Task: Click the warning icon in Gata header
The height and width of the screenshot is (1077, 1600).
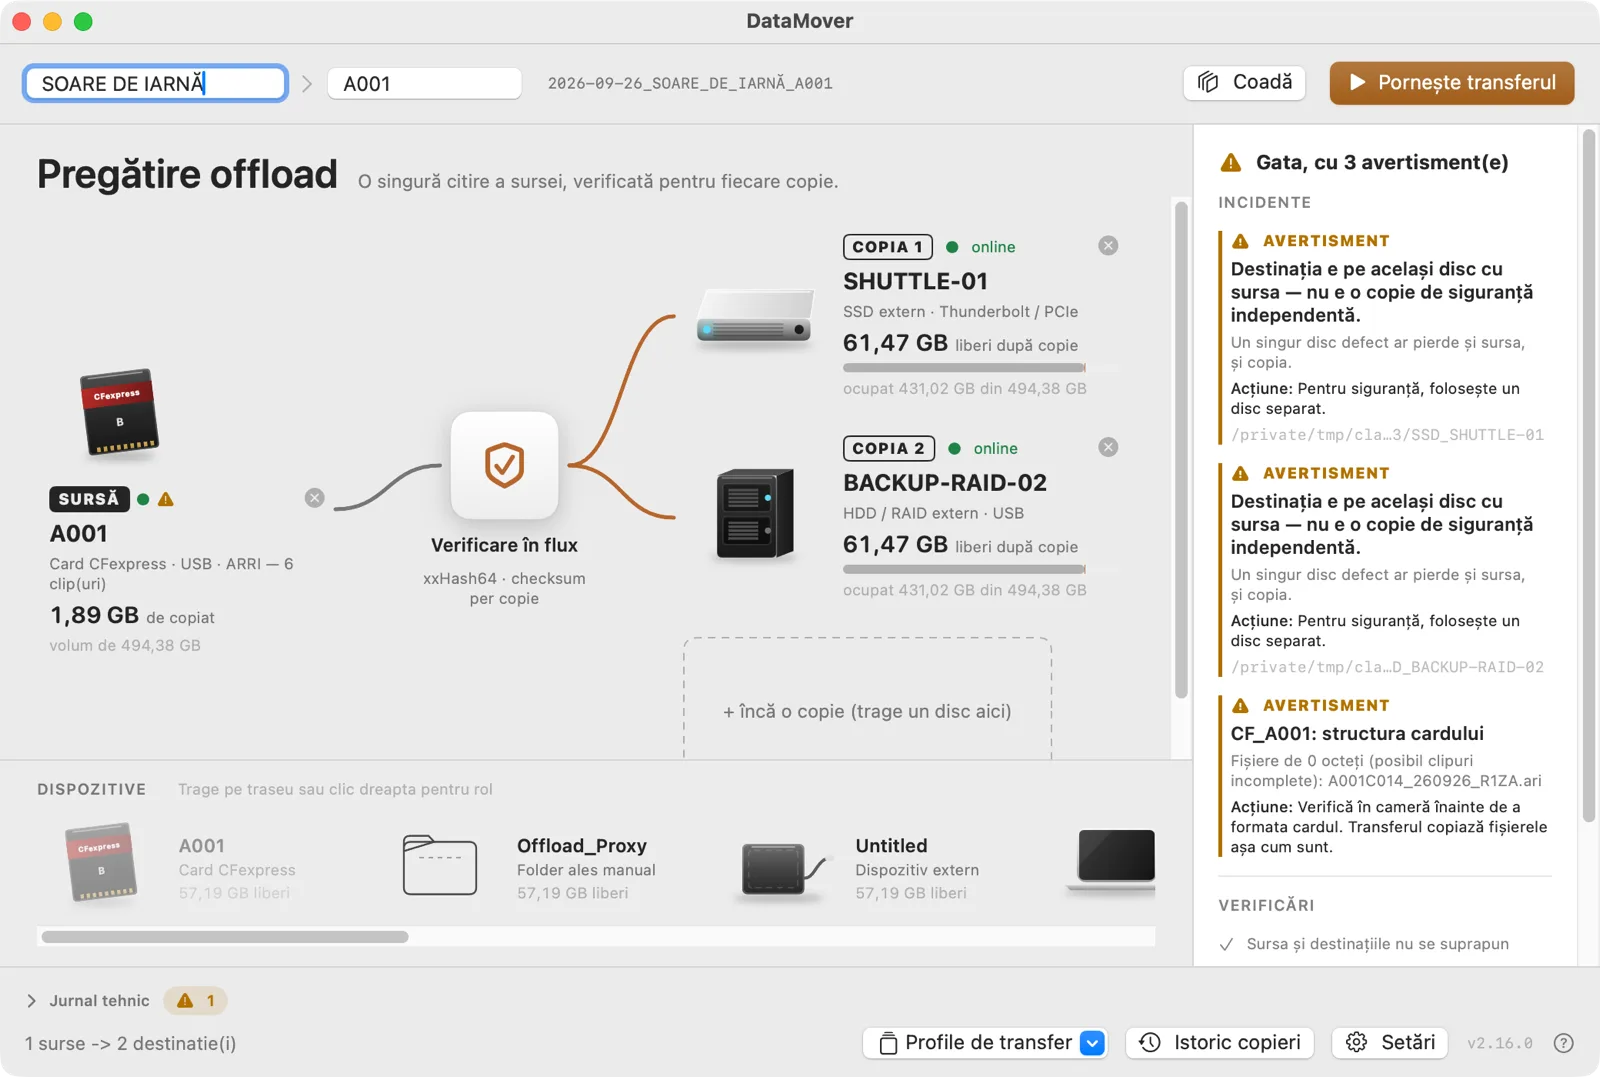Action: pyautogui.click(x=1231, y=162)
